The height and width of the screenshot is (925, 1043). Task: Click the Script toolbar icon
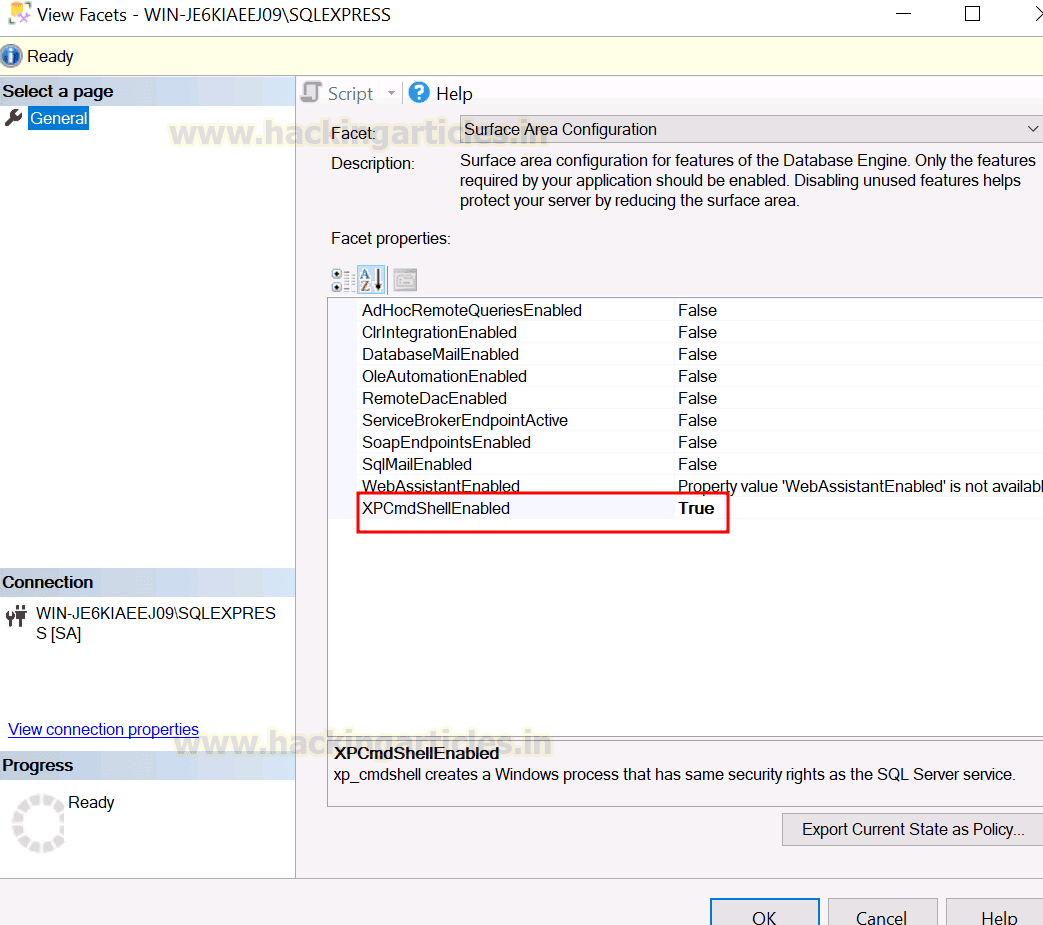[311, 92]
